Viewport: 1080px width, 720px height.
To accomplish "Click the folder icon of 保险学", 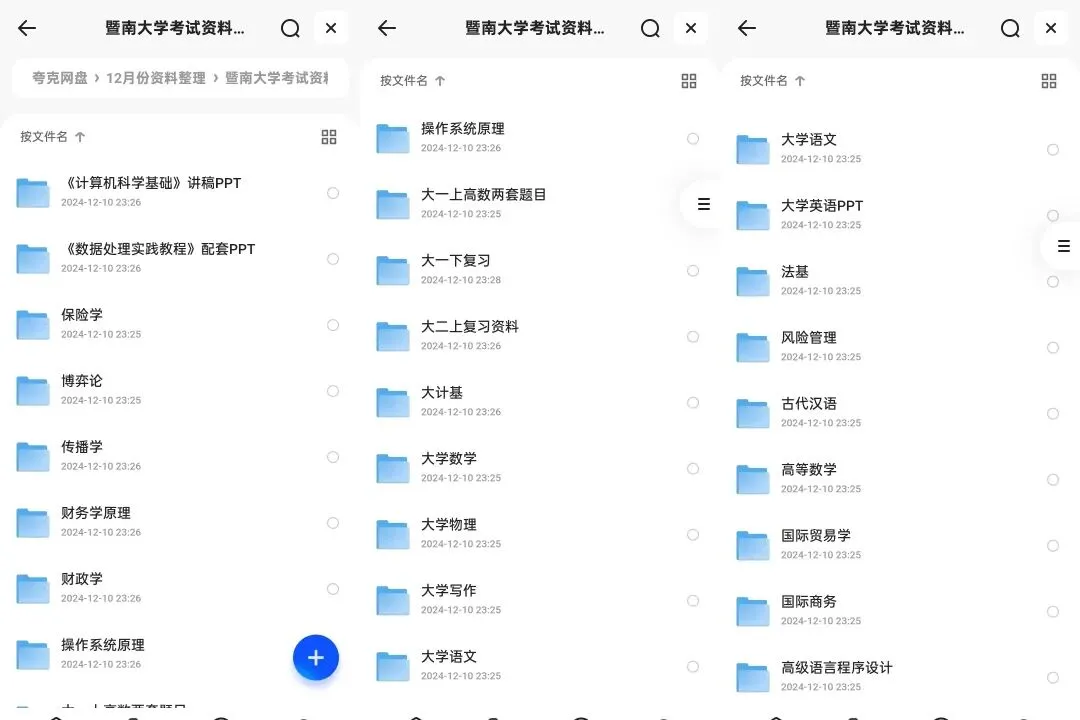I will (32, 325).
